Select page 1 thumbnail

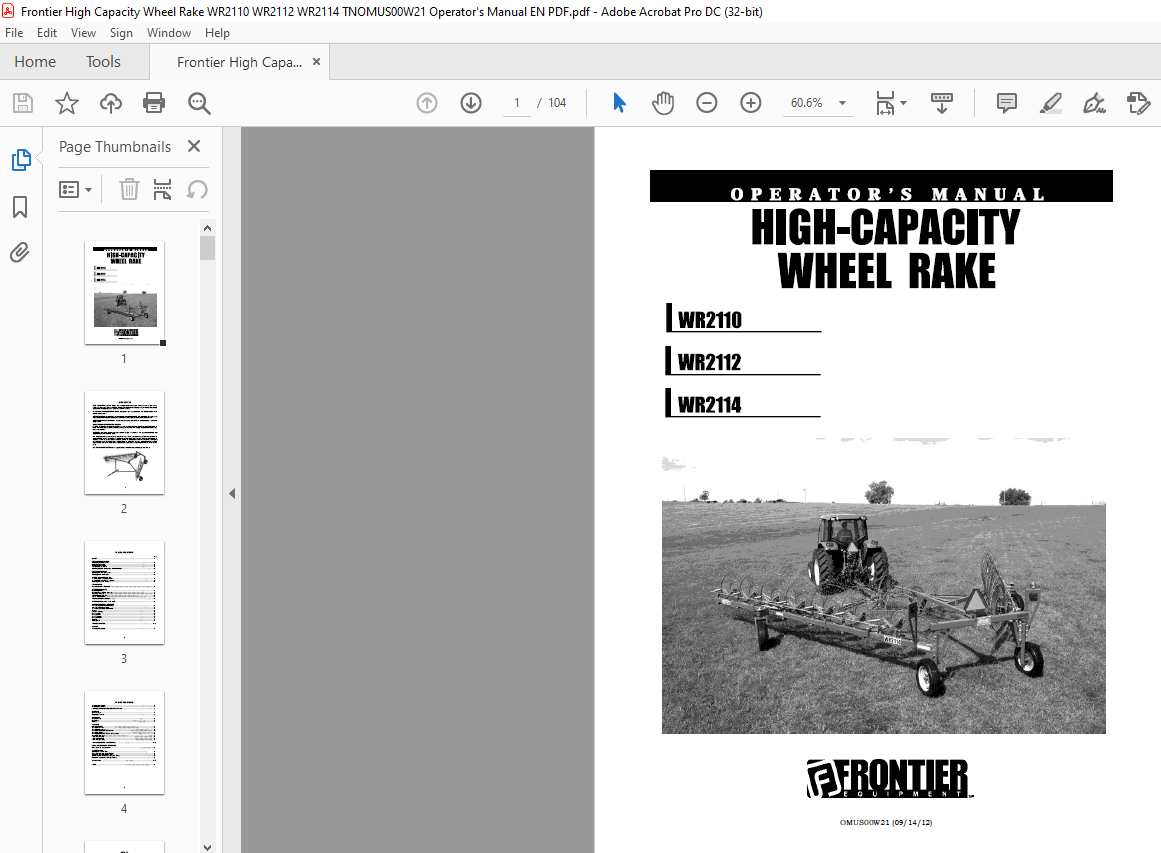pyautogui.click(x=124, y=292)
